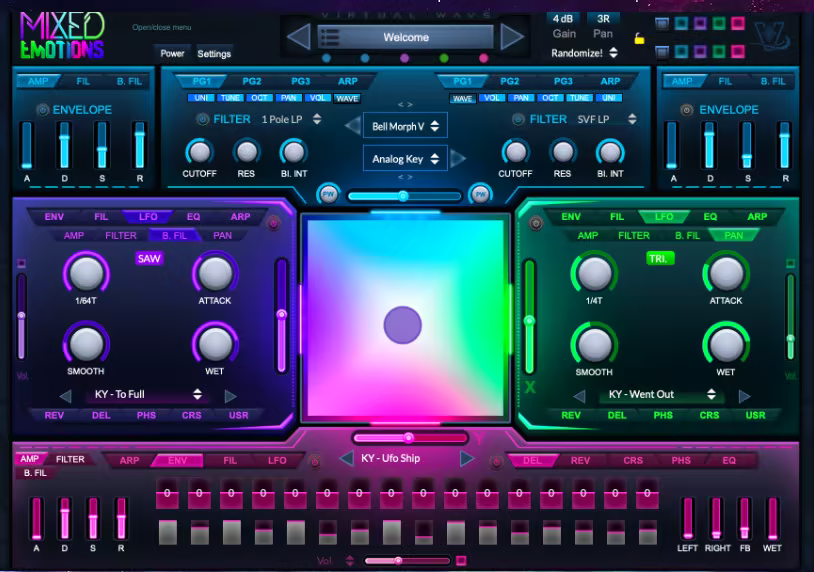Click Open/close menu text
The height and width of the screenshot is (572, 814).
tap(161, 27)
